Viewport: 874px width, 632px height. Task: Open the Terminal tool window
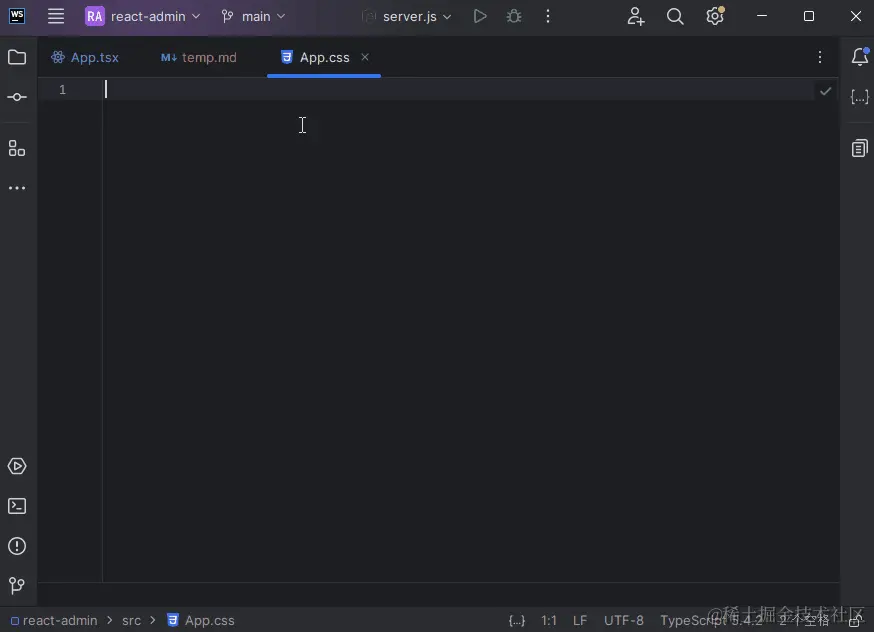(17, 506)
